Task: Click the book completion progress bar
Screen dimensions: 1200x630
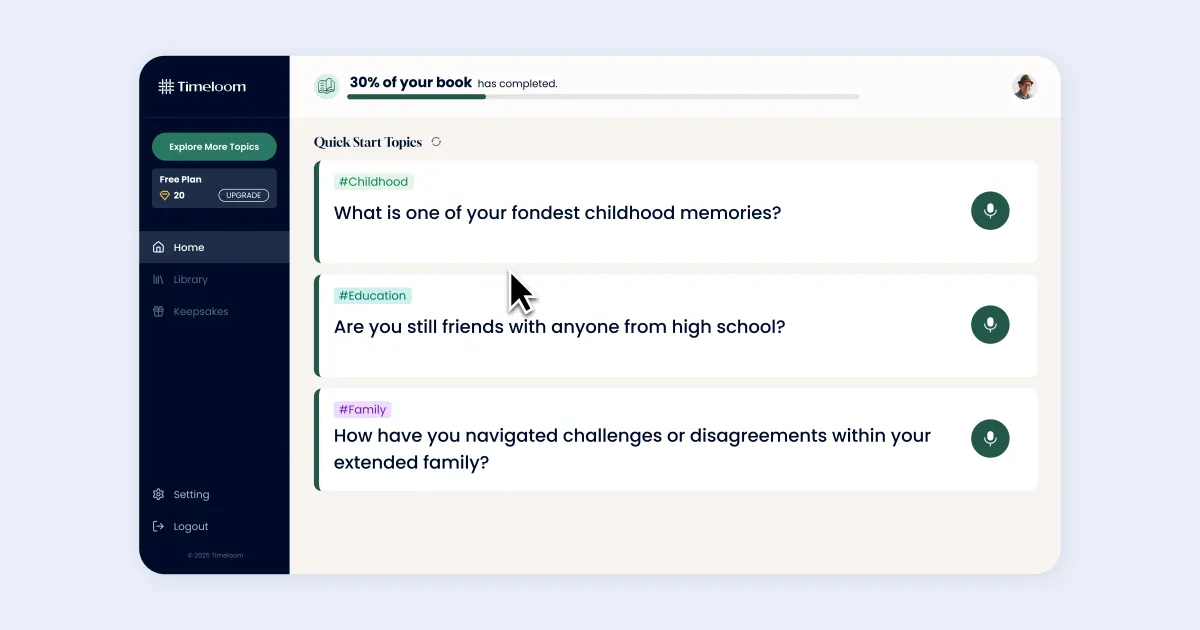Action: pos(603,97)
